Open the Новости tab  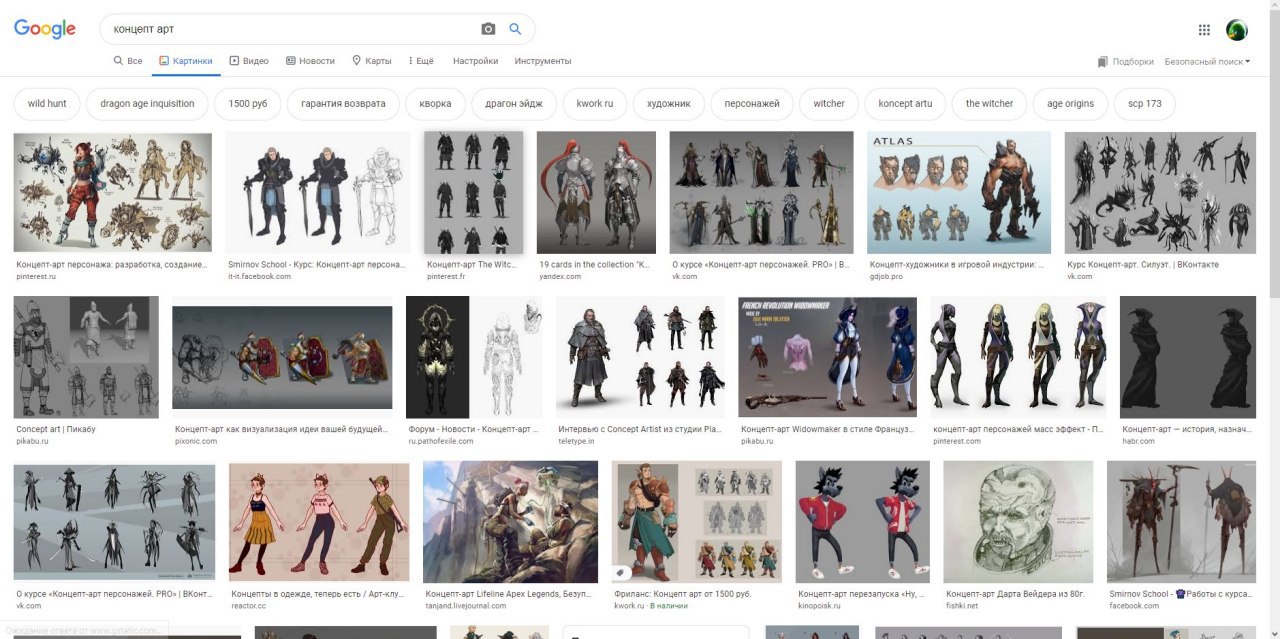[310, 61]
